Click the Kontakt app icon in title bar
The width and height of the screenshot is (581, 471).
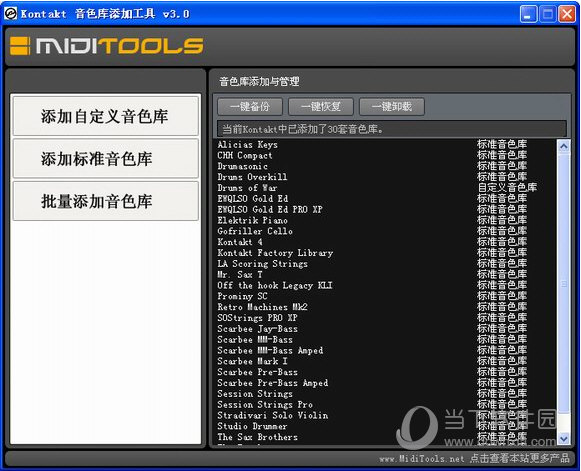(10, 14)
